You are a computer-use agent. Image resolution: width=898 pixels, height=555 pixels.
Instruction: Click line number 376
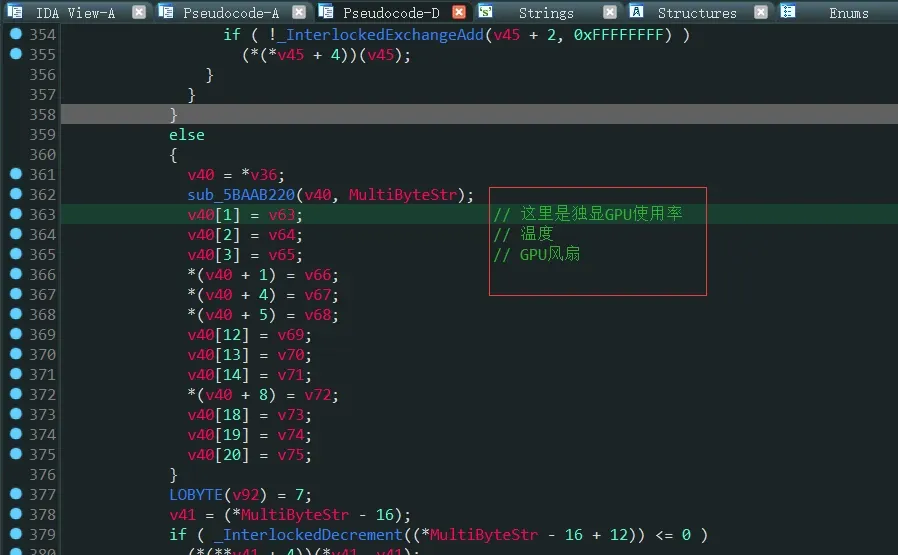[x=42, y=475]
